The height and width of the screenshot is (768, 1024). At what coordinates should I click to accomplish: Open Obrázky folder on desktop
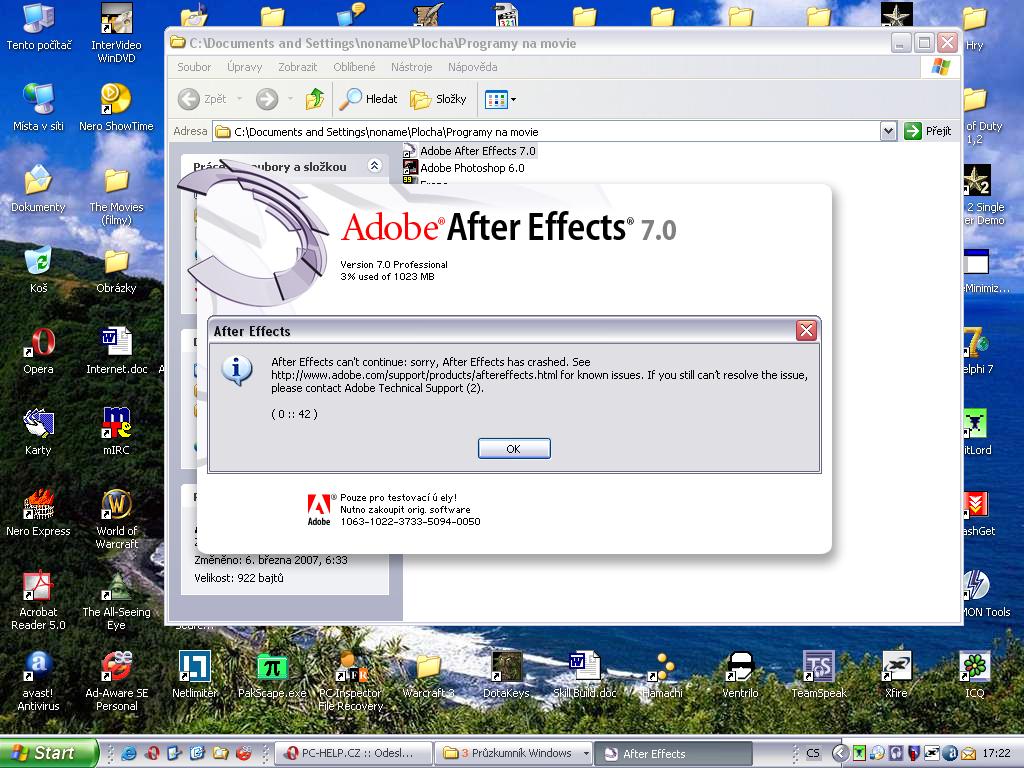pyautogui.click(x=116, y=270)
